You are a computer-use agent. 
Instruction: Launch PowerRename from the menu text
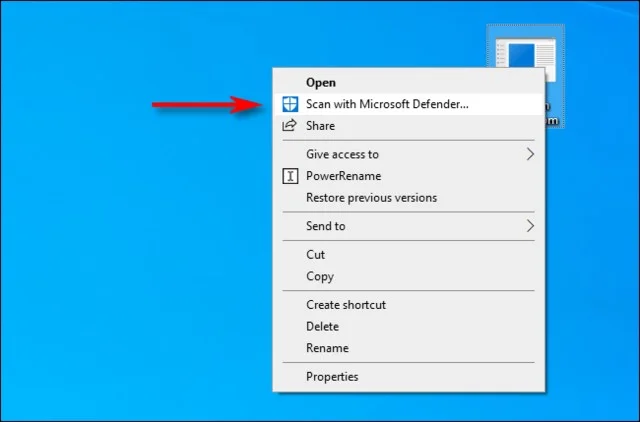tap(343, 176)
